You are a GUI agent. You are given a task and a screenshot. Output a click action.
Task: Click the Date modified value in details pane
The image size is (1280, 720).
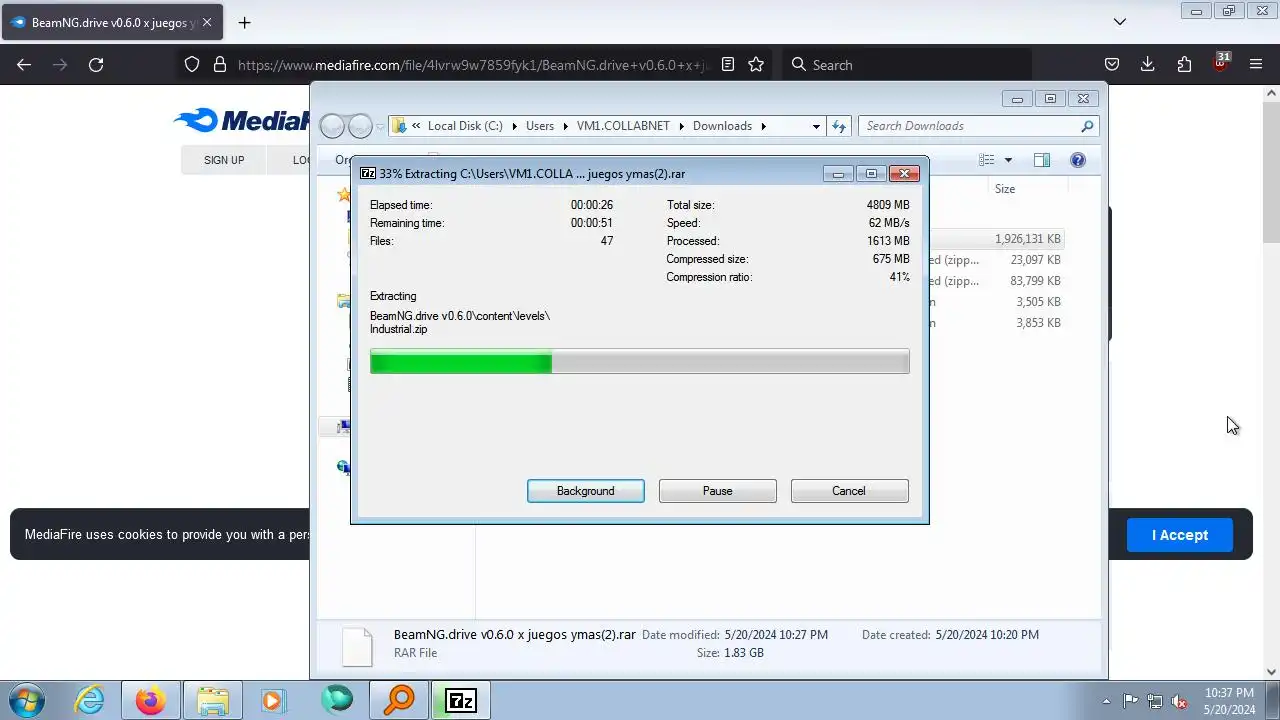[776, 635]
